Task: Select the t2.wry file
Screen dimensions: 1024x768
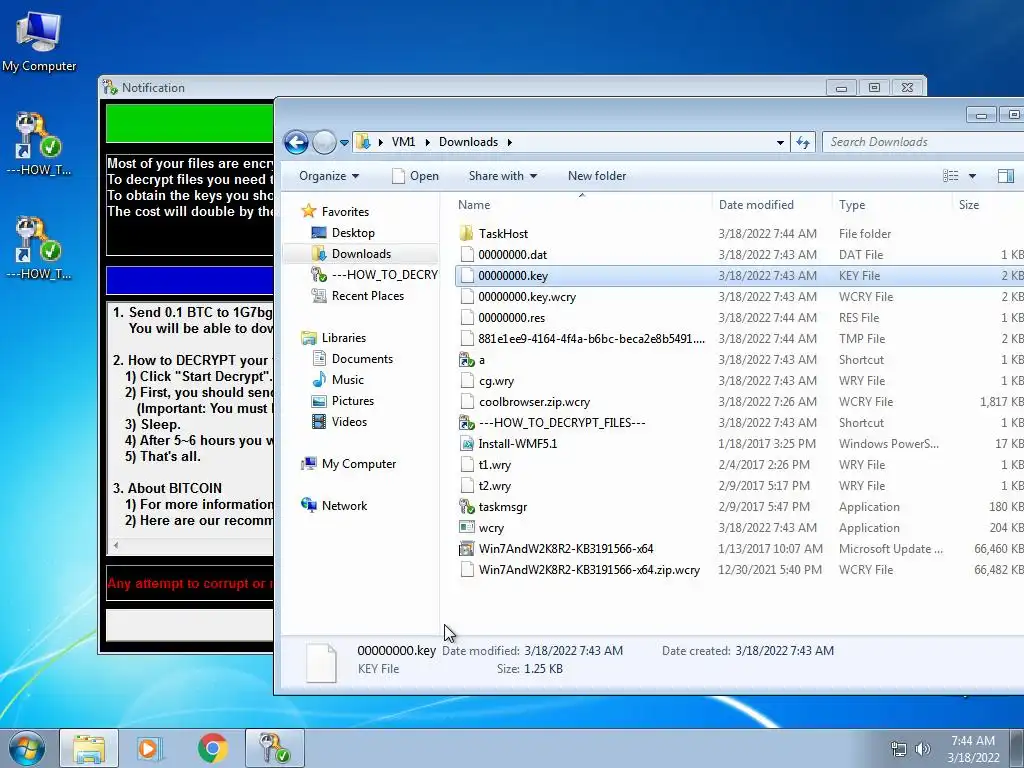Action: (494, 486)
